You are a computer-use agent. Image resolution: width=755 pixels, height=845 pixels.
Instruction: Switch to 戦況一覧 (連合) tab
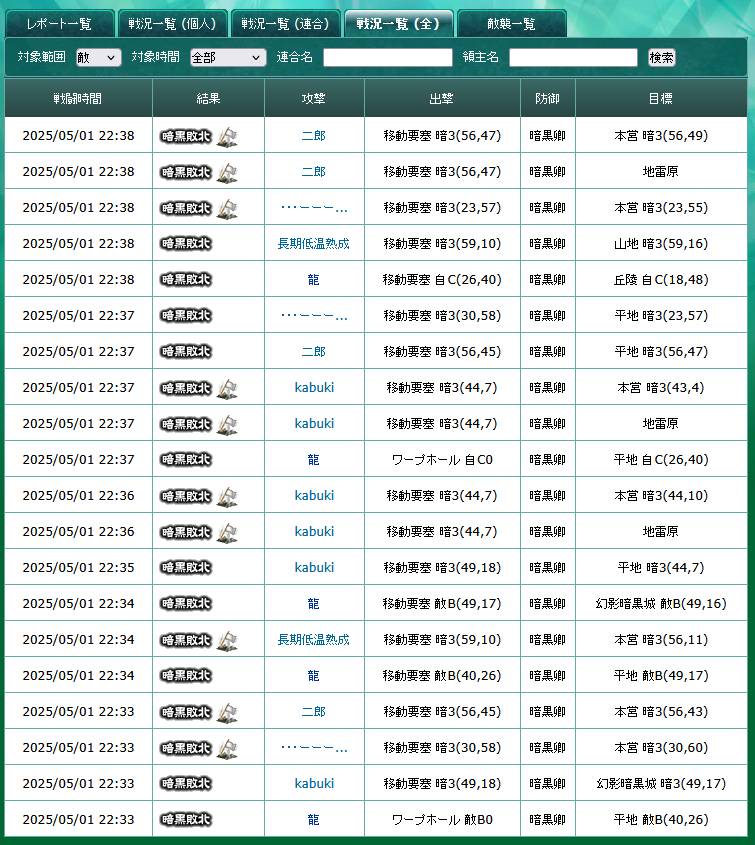coord(286,24)
